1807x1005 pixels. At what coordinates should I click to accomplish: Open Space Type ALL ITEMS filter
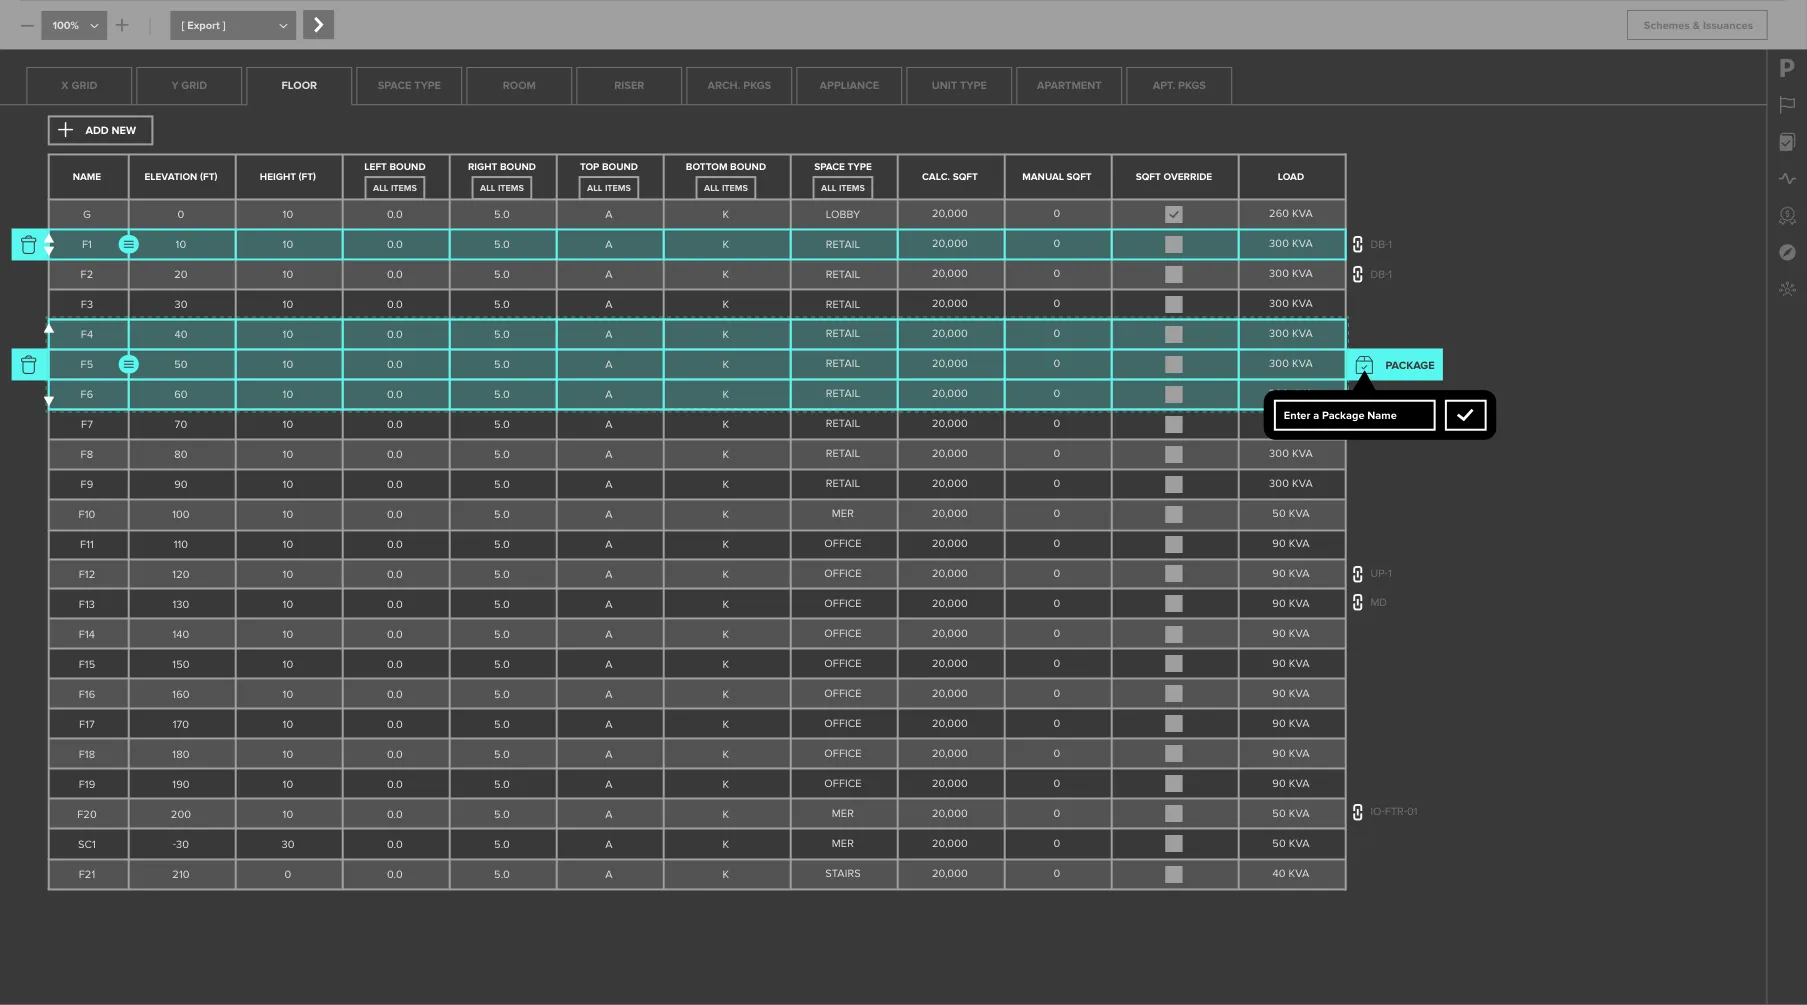pyautogui.click(x=843, y=188)
